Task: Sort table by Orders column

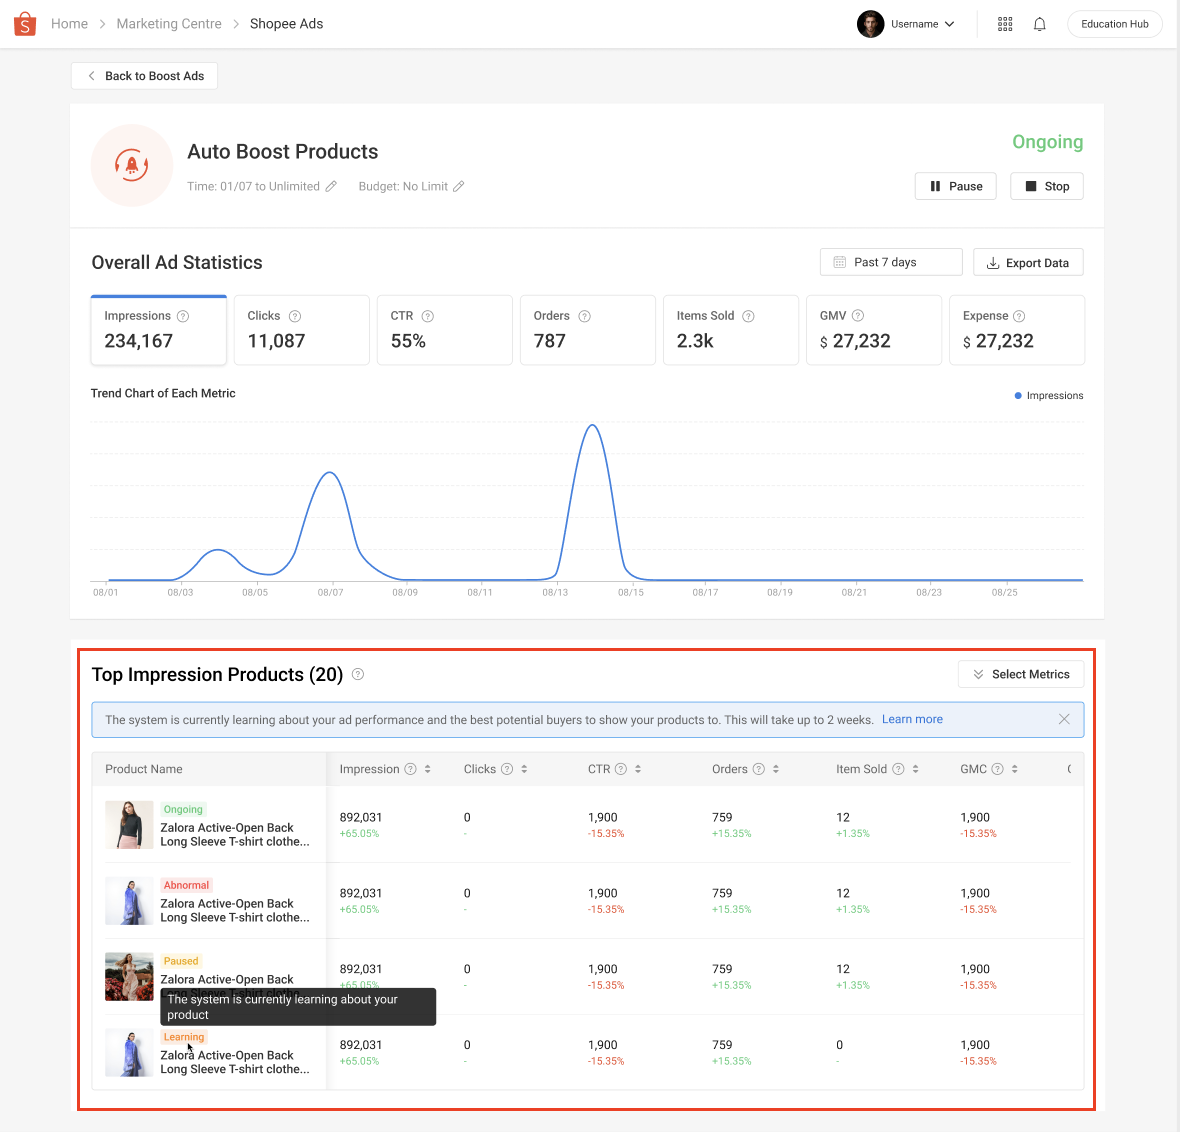Action: 775,769
